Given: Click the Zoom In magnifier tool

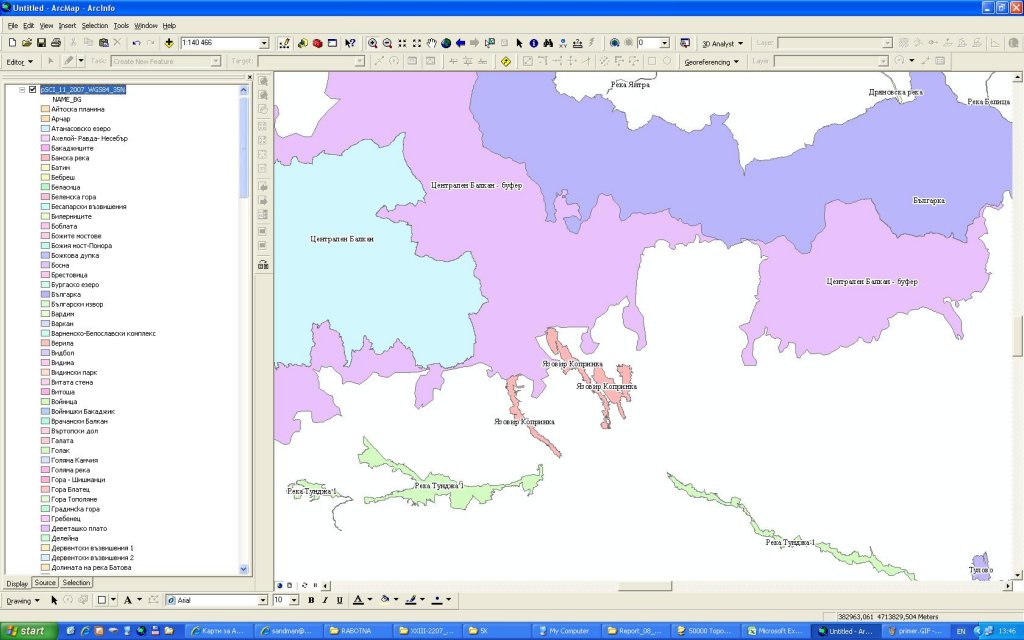Looking at the screenshot, I should tap(372, 43).
